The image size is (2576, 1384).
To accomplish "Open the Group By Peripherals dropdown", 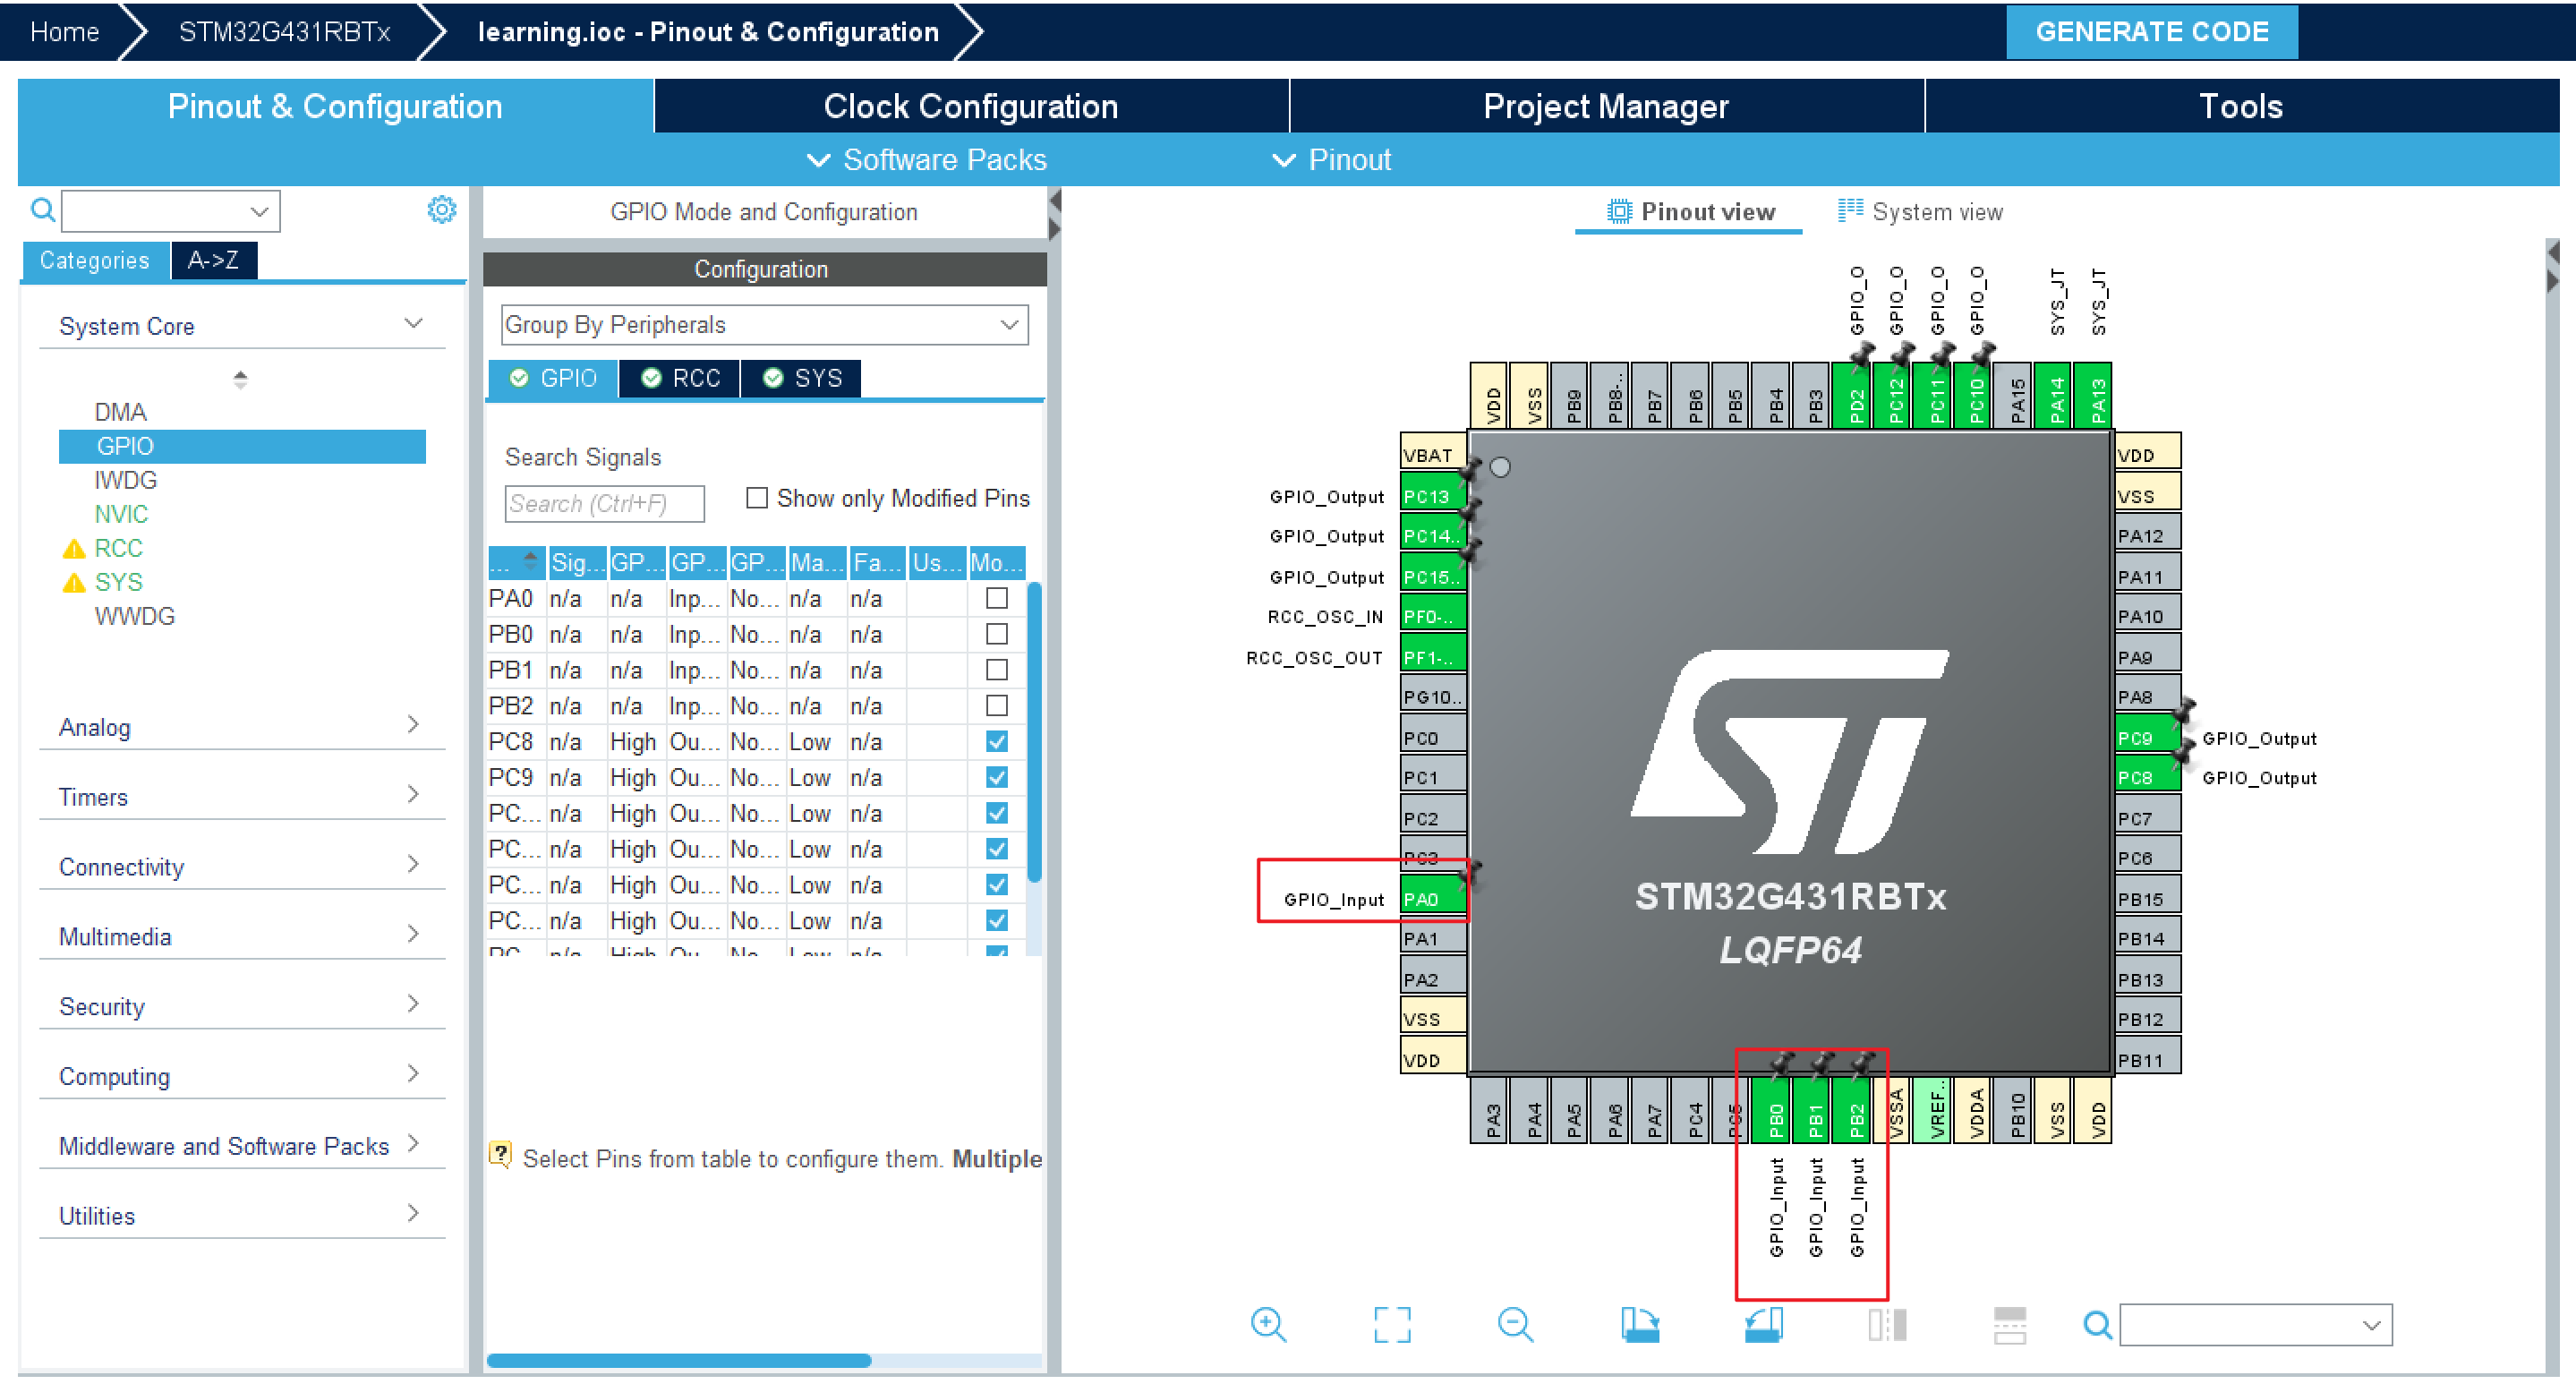I will click(764, 325).
